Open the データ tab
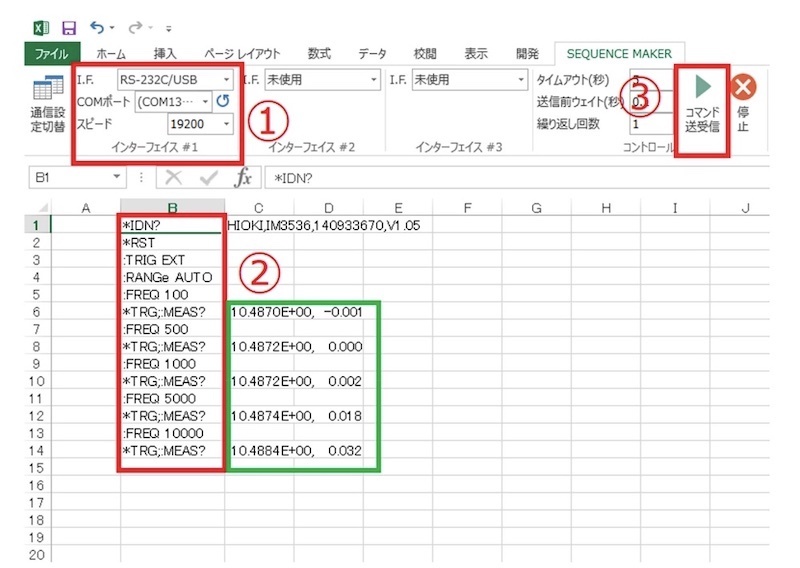 [372, 54]
